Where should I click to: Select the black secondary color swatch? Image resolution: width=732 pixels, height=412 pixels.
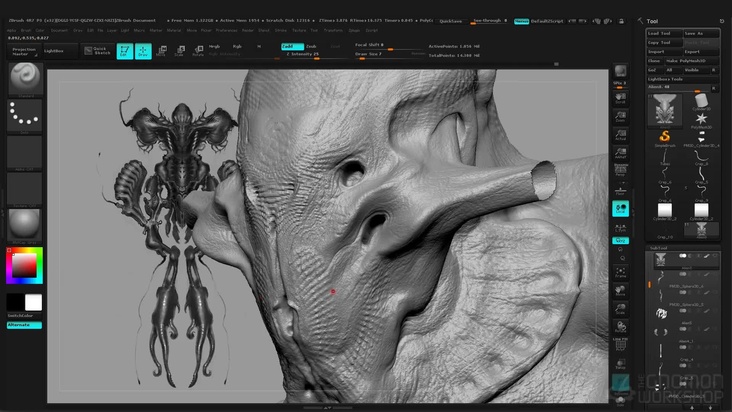click(15, 302)
